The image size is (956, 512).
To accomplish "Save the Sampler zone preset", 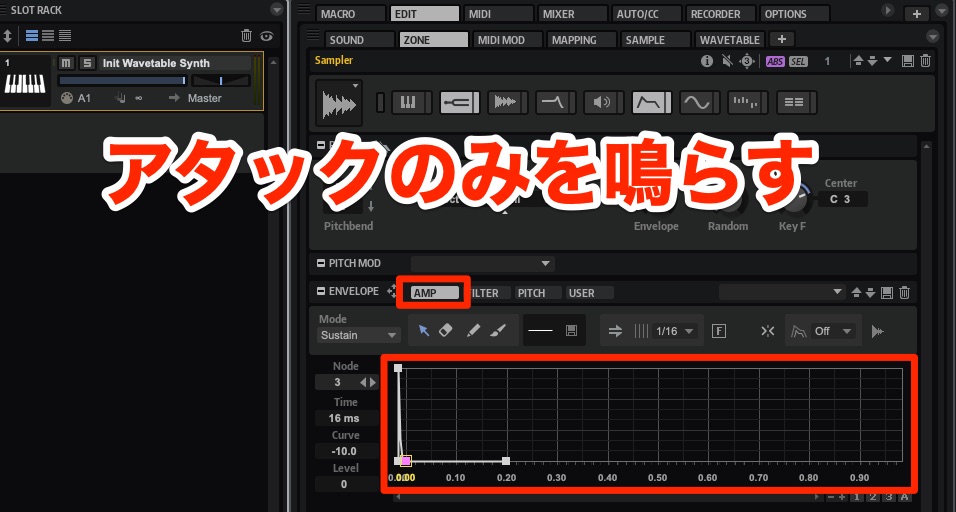I will coord(907,61).
